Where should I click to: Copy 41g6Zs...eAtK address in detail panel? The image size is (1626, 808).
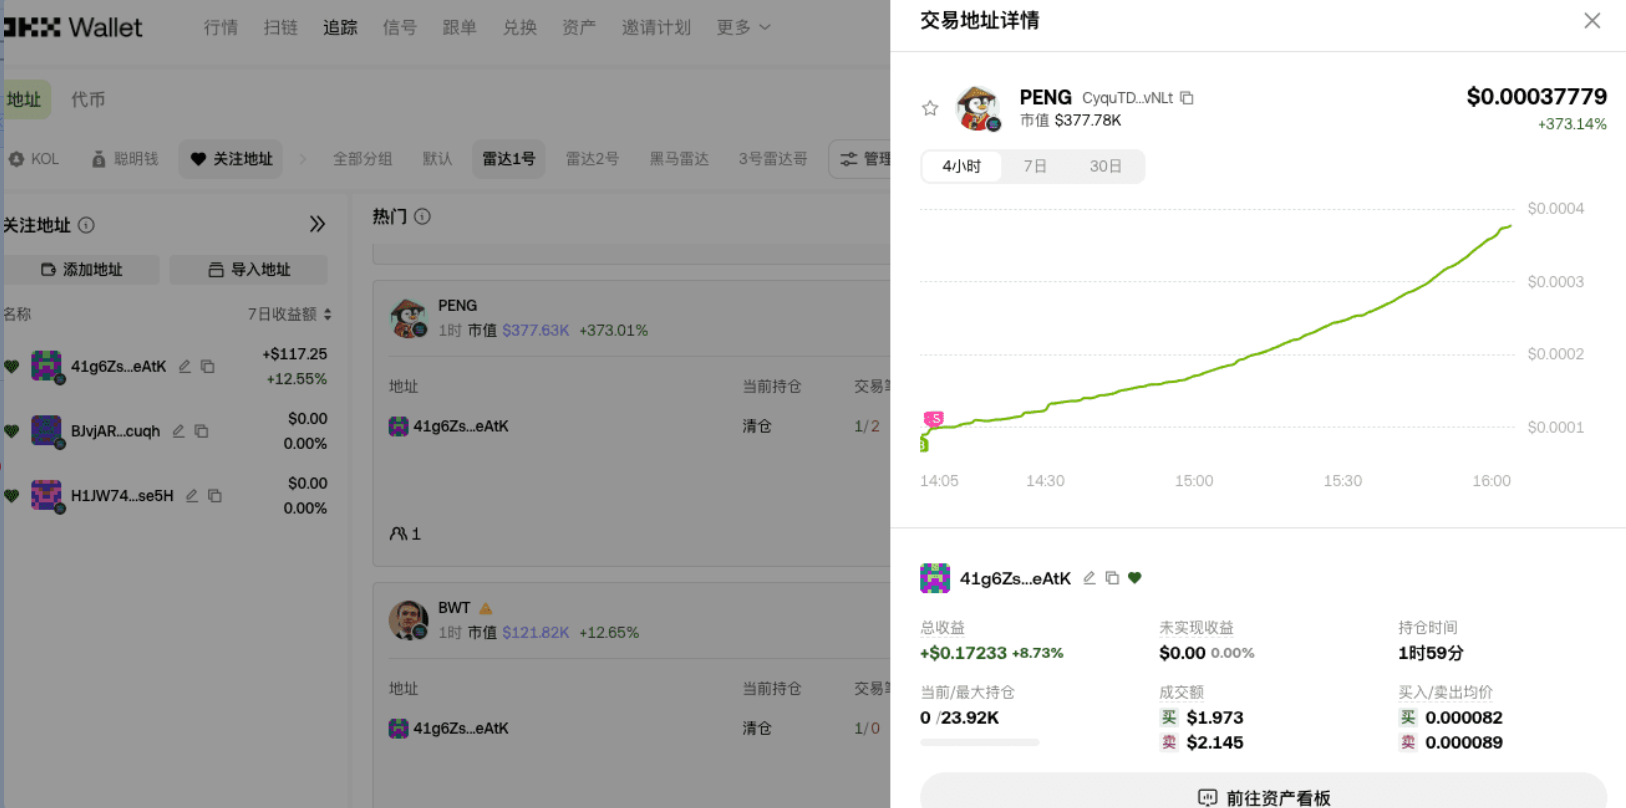tap(1112, 578)
